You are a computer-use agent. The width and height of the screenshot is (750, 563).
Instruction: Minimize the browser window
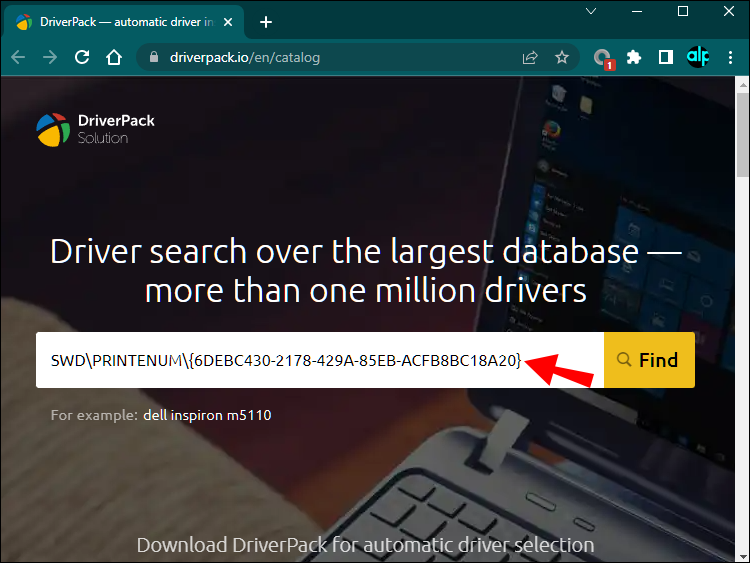tap(637, 11)
